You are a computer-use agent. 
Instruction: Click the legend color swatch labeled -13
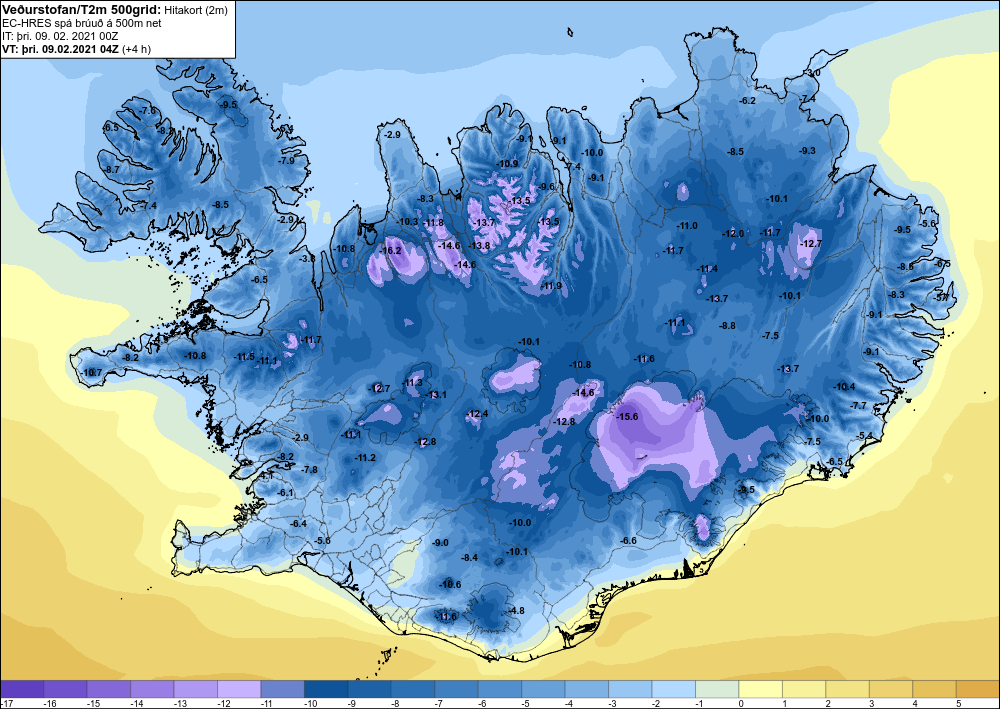tap(195, 689)
